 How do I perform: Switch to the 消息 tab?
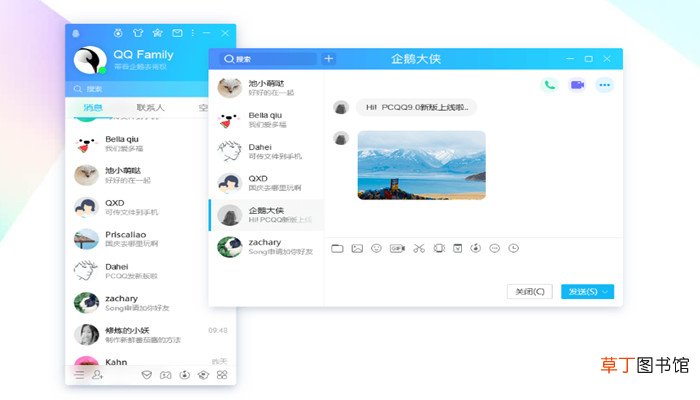coord(93,108)
